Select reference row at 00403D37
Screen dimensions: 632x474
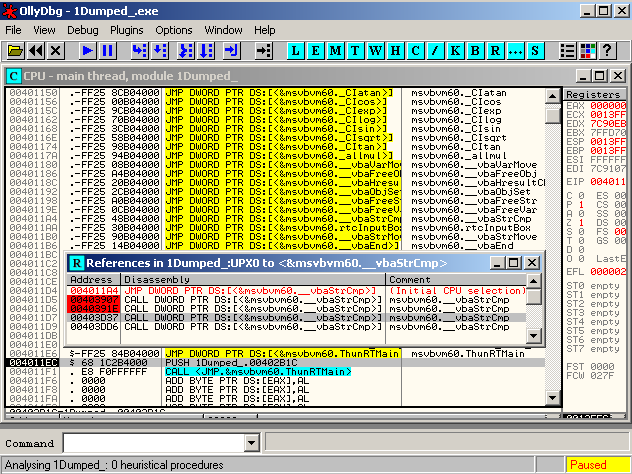[297, 318]
